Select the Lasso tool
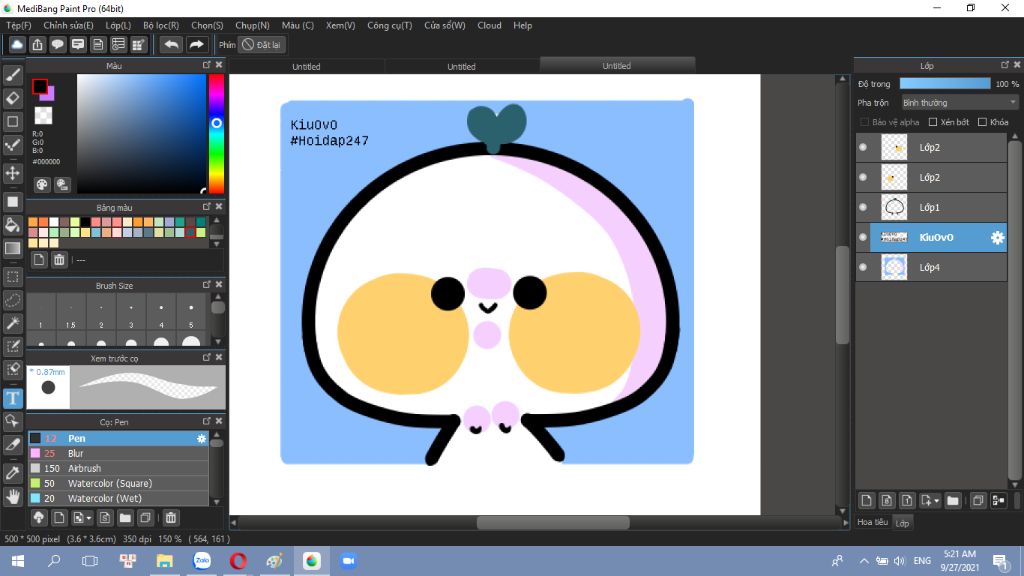Screen dimensions: 1024x576 pyautogui.click(x=12, y=300)
